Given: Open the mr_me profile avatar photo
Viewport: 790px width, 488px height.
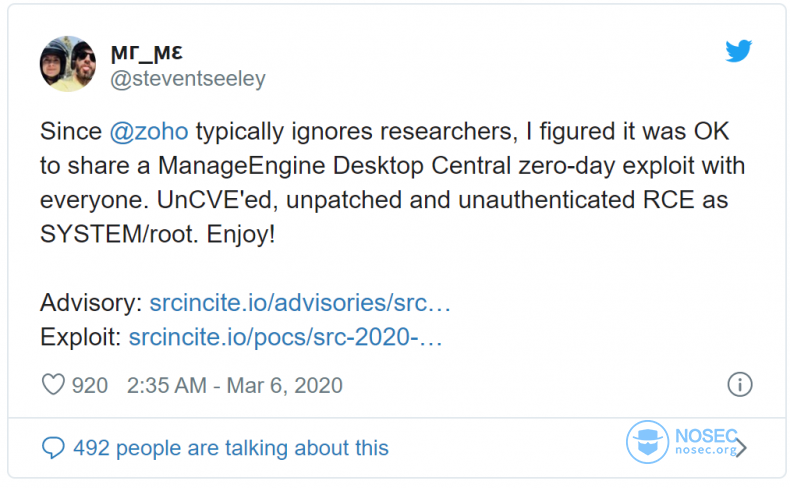Looking at the screenshot, I should (x=68, y=63).
